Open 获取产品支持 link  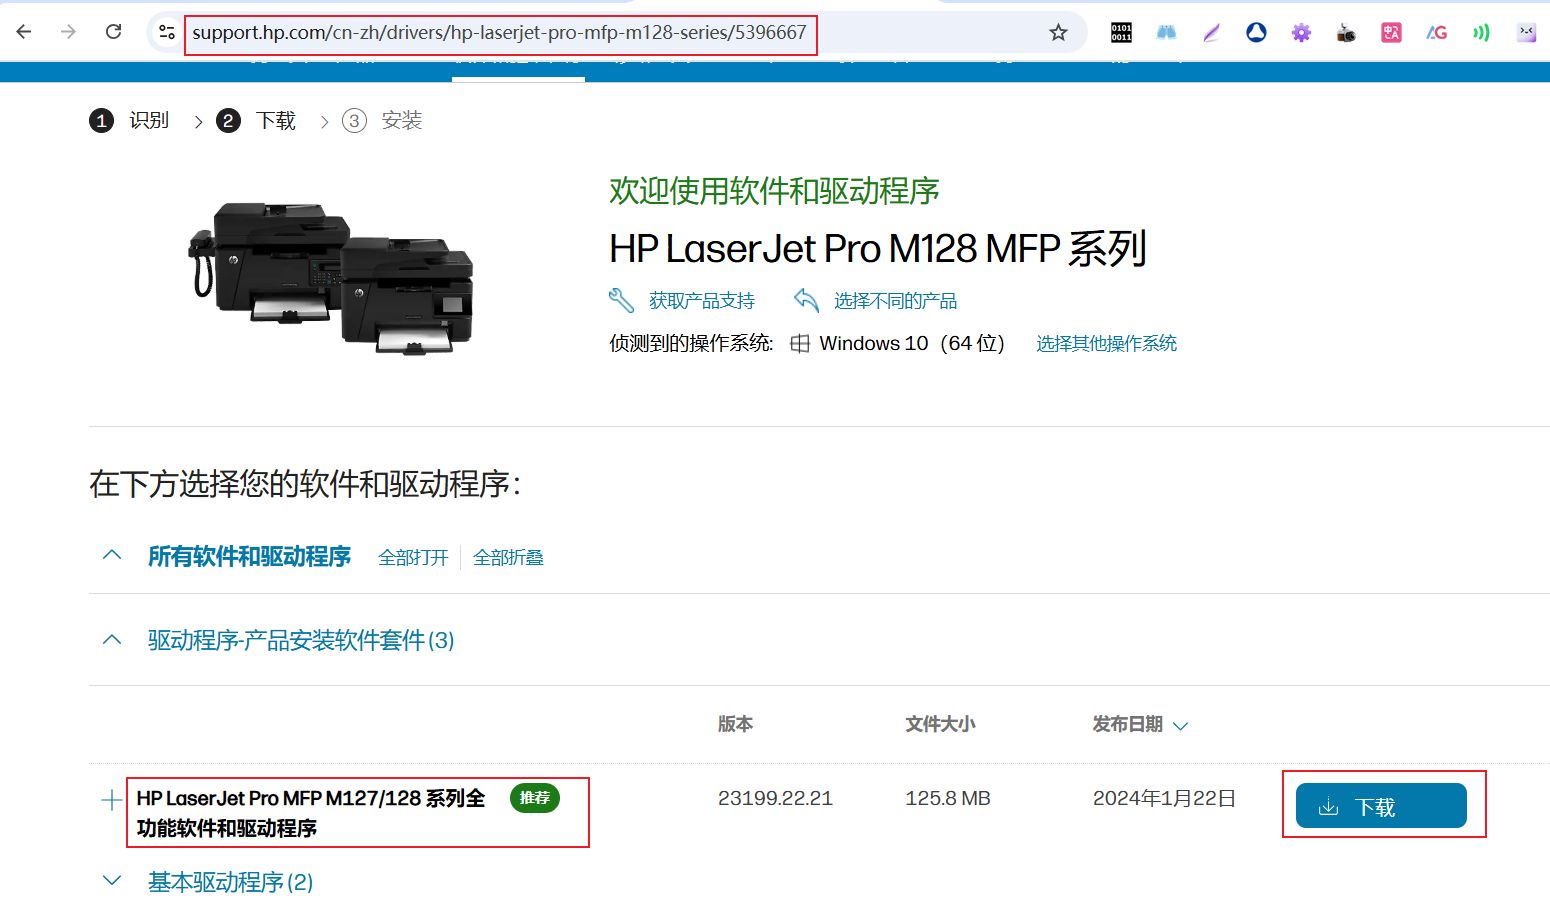(x=701, y=301)
